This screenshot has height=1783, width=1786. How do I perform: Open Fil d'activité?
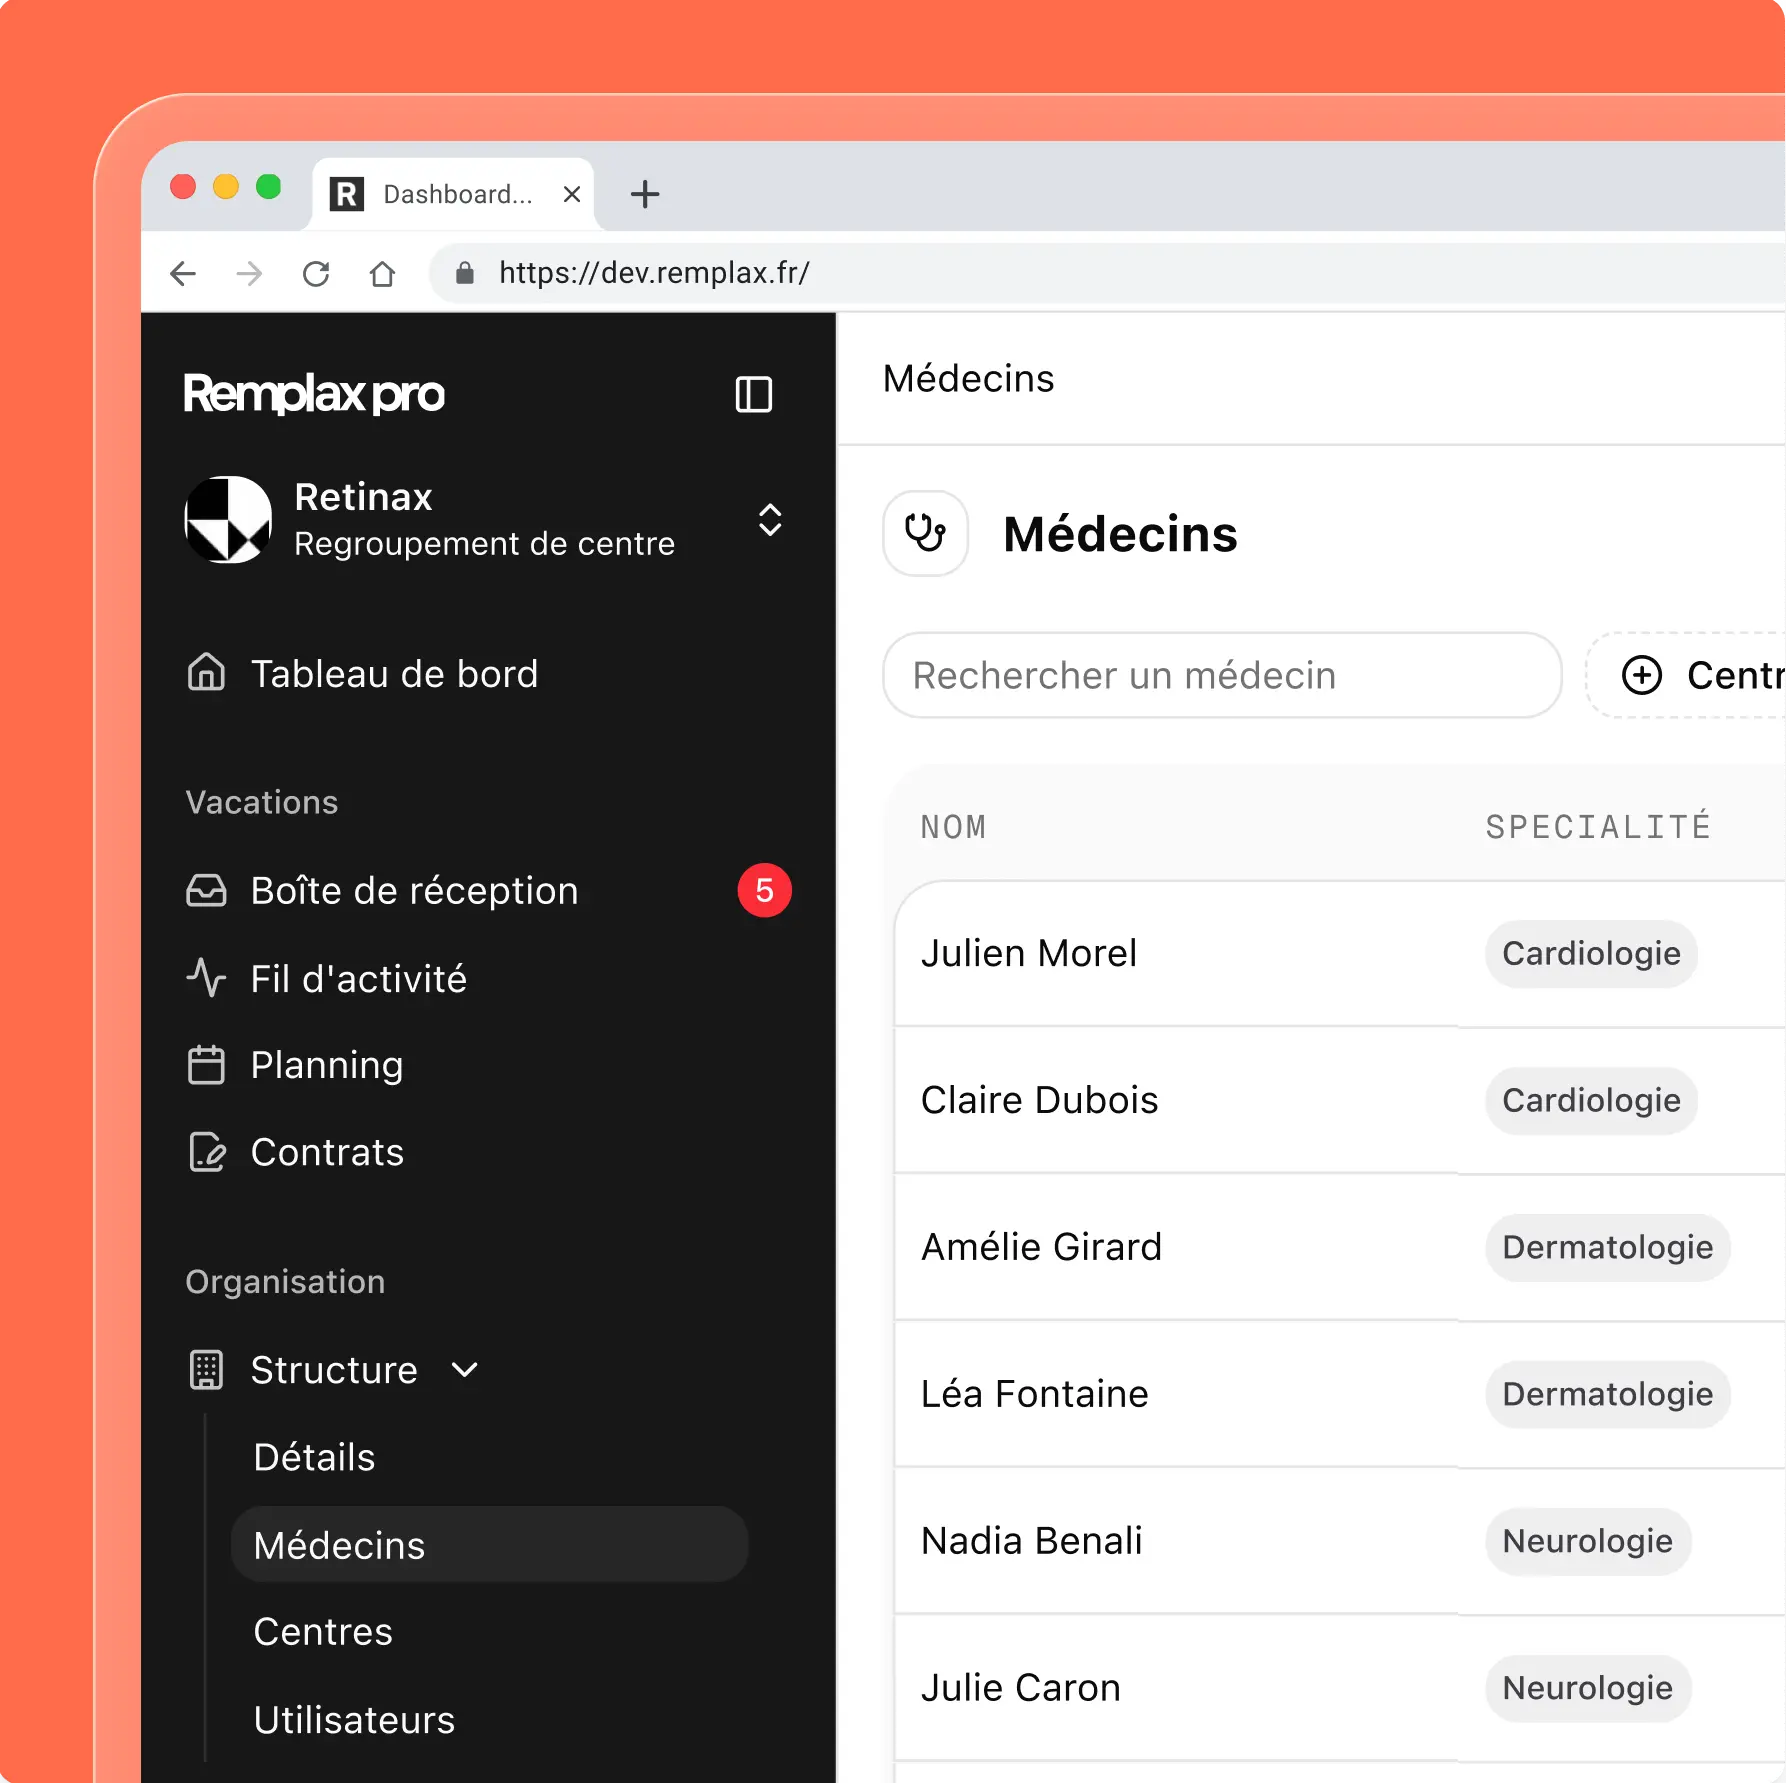click(x=358, y=979)
